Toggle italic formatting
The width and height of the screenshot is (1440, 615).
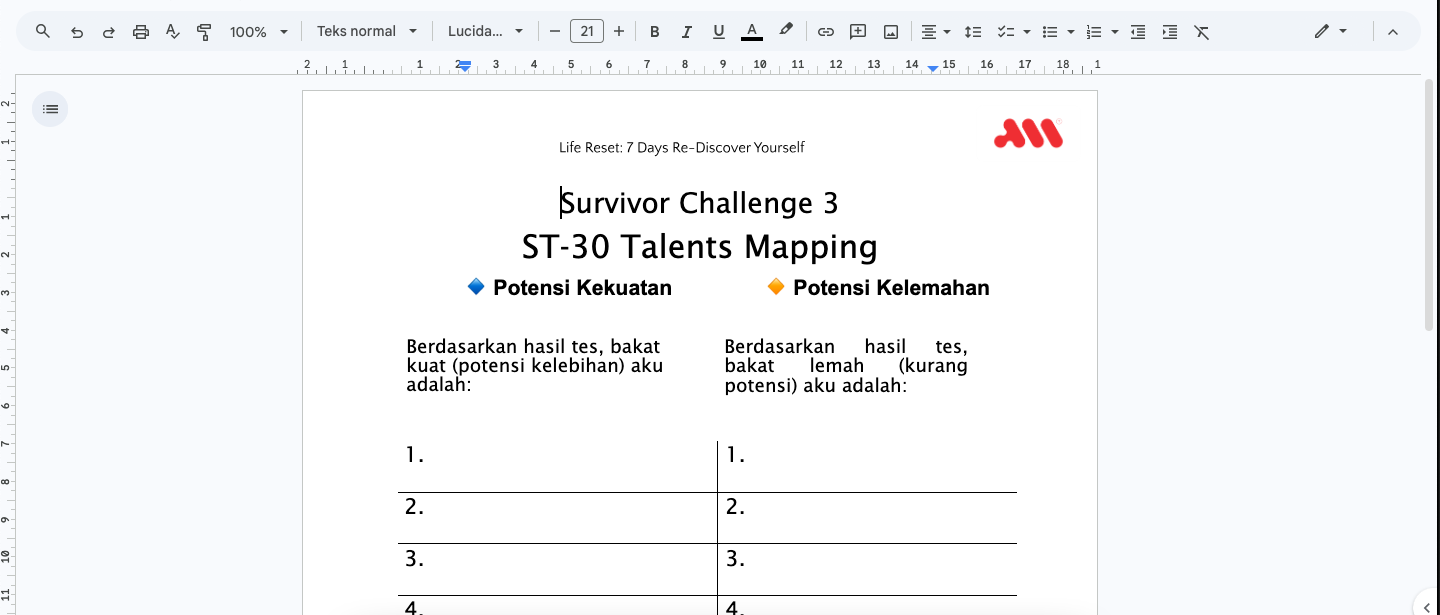pos(686,32)
